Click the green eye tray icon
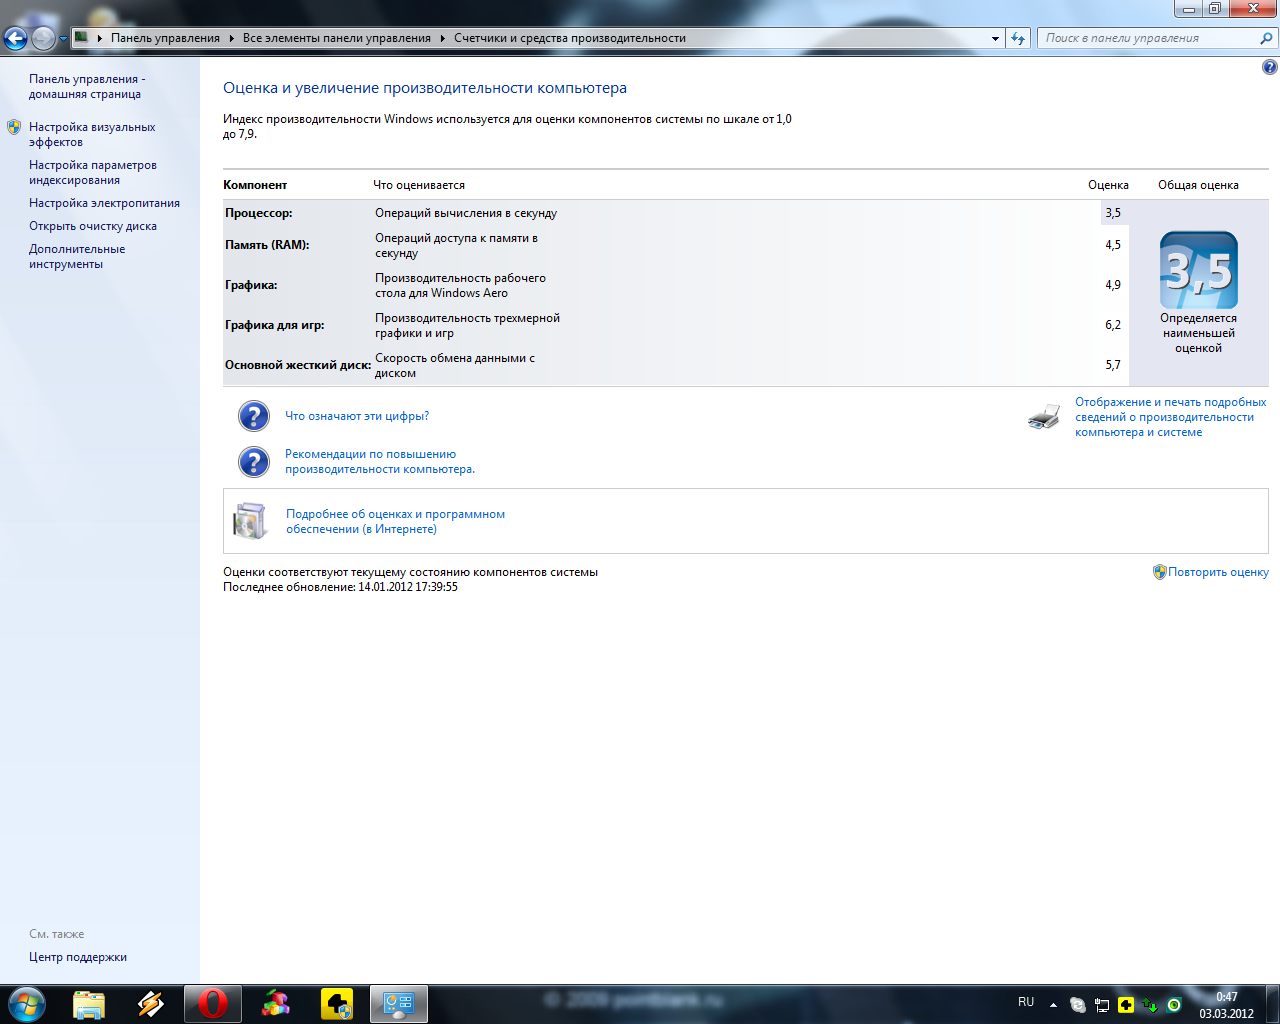This screenshot has height=1024, width=1280. pyautogui.click(x=1174, y=1005)
